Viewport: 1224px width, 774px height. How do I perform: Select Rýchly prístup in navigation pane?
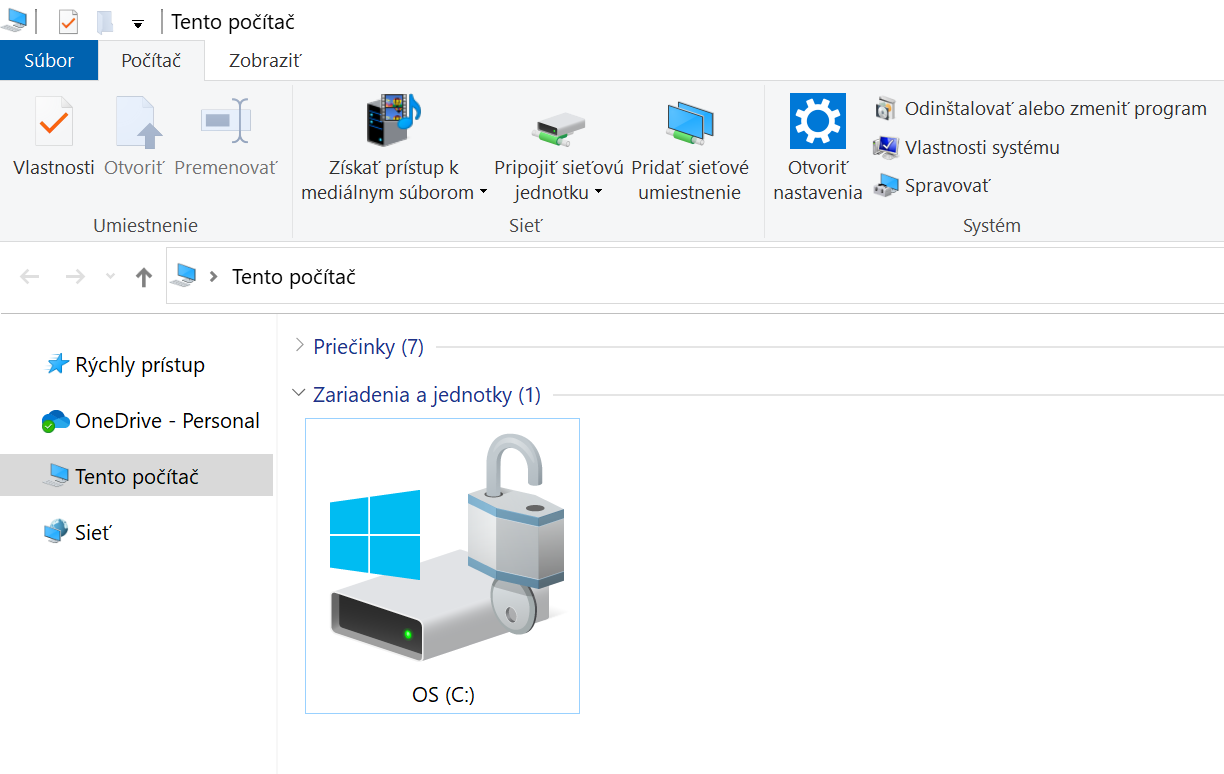pyautogui.click(x=139, y=365)
